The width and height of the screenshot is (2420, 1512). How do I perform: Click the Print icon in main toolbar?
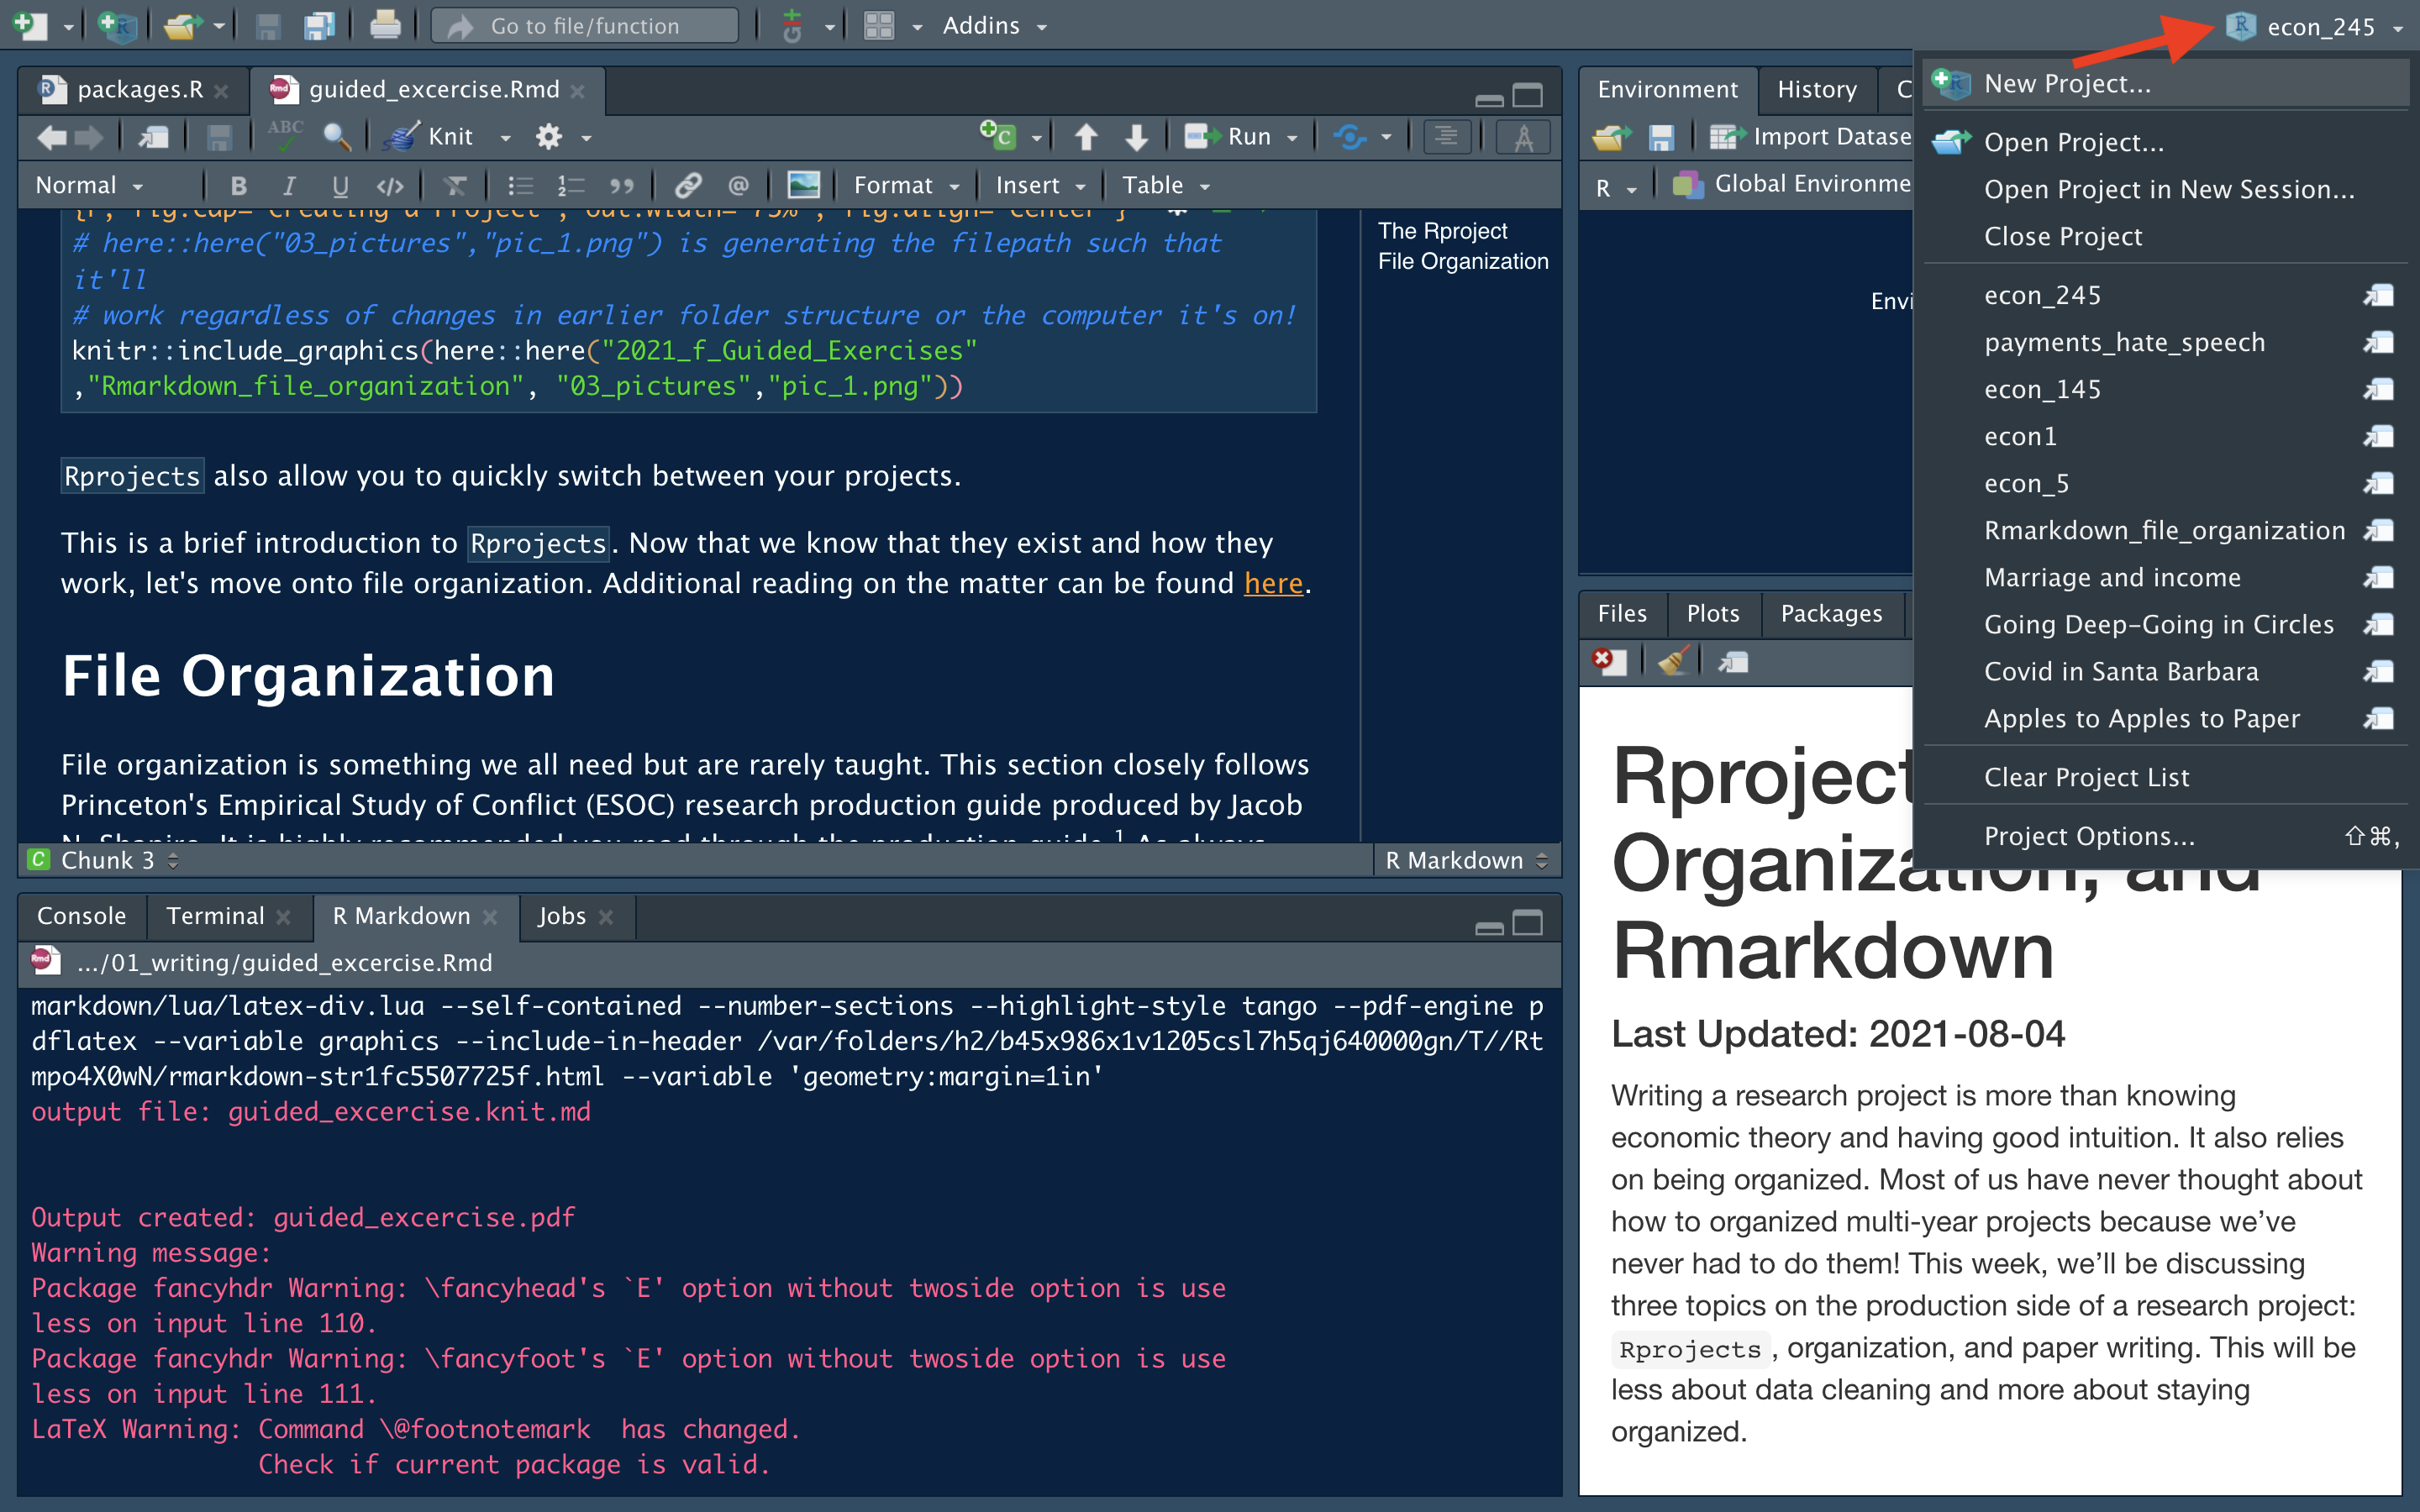point(385,25)
